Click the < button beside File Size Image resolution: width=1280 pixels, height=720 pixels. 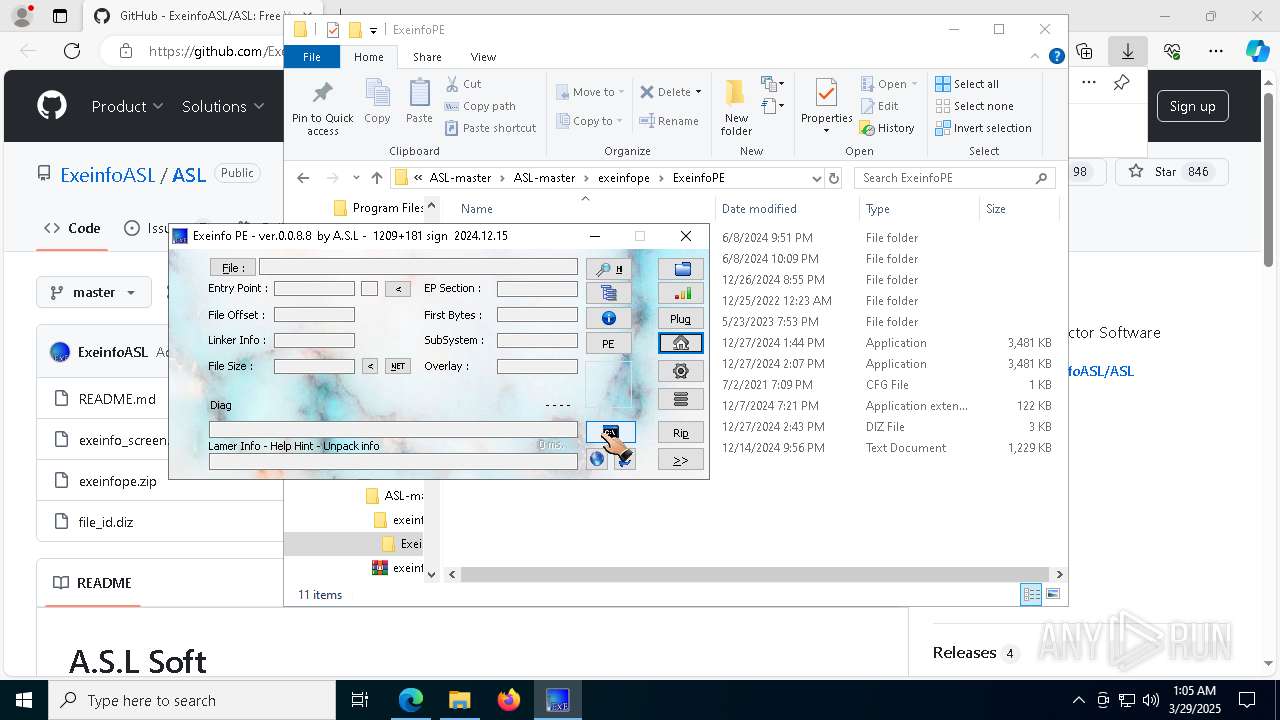[370, 366]
